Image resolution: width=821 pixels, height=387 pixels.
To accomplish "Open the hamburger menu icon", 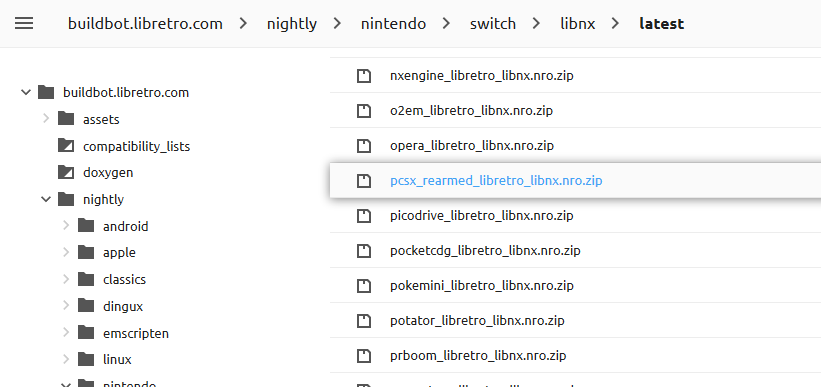I will click(x=24, y=24).
